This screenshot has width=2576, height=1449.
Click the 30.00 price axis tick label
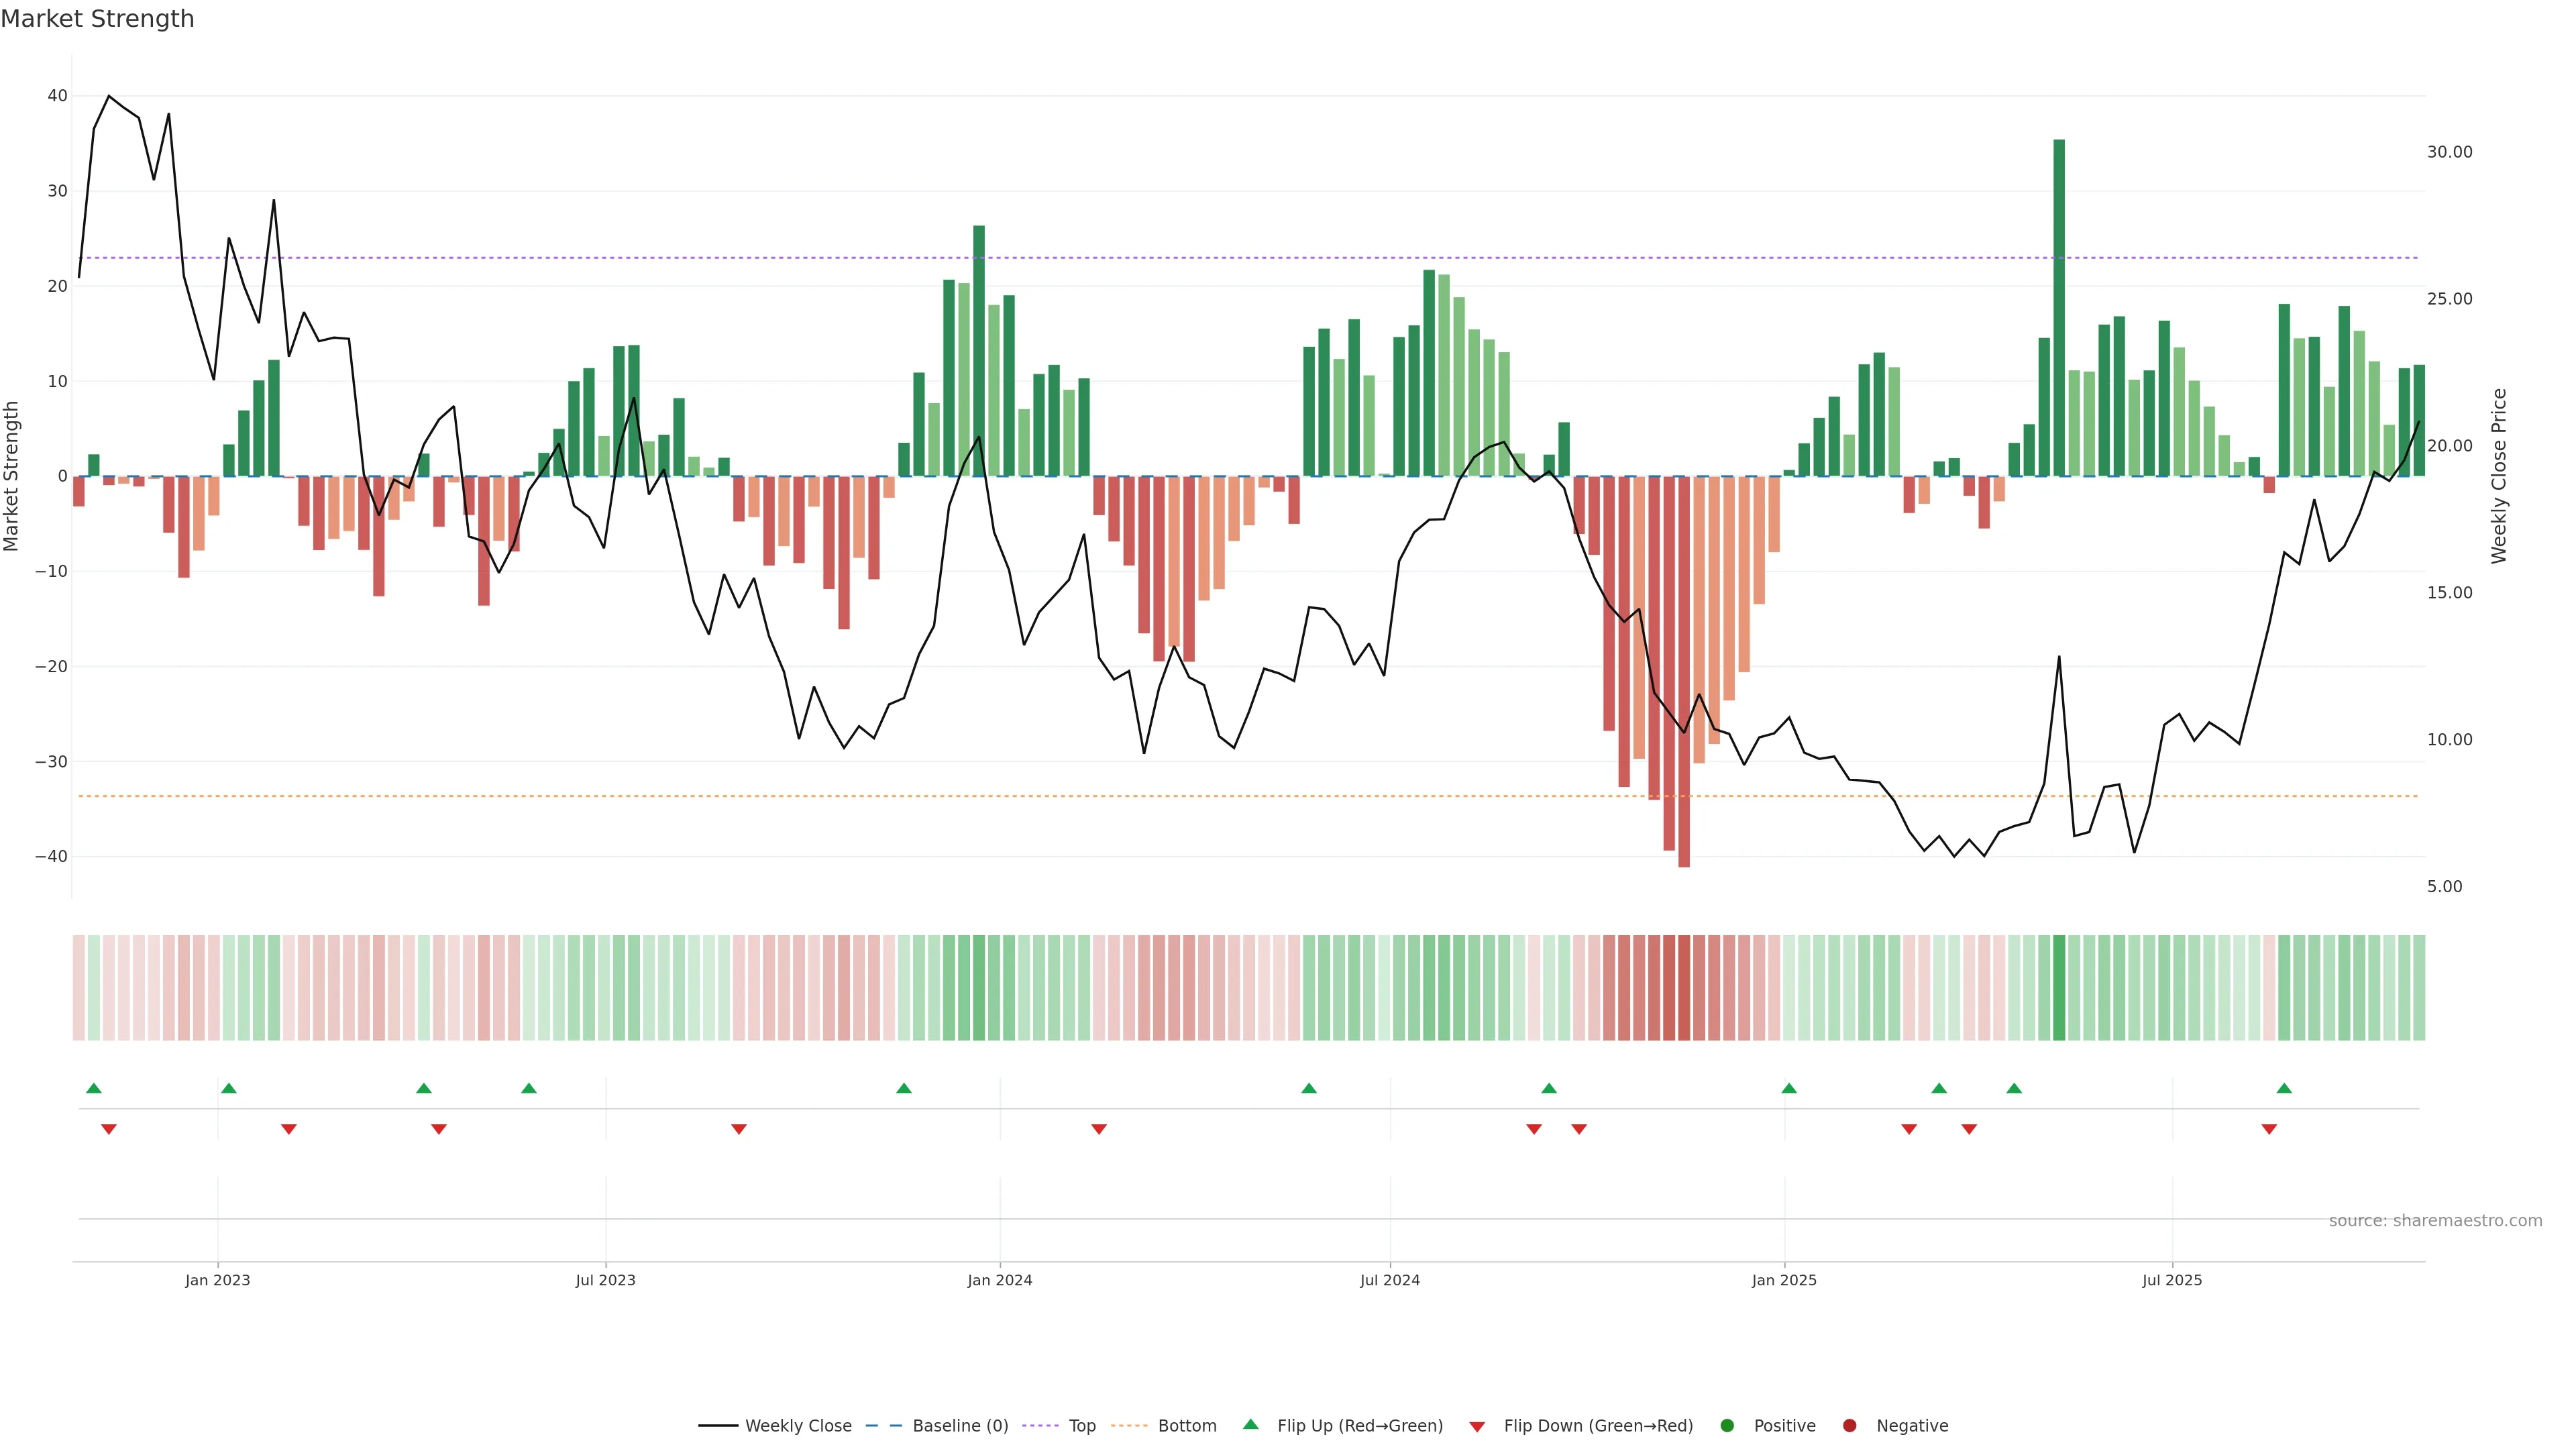[x=2449, y=152]
